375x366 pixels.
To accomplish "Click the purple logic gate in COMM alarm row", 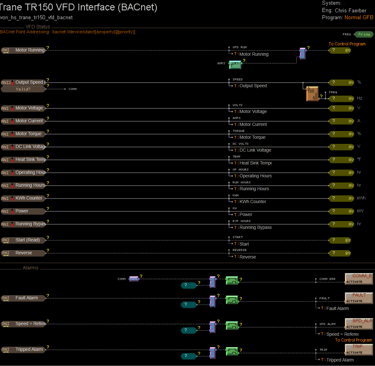I will click(213, 282).
